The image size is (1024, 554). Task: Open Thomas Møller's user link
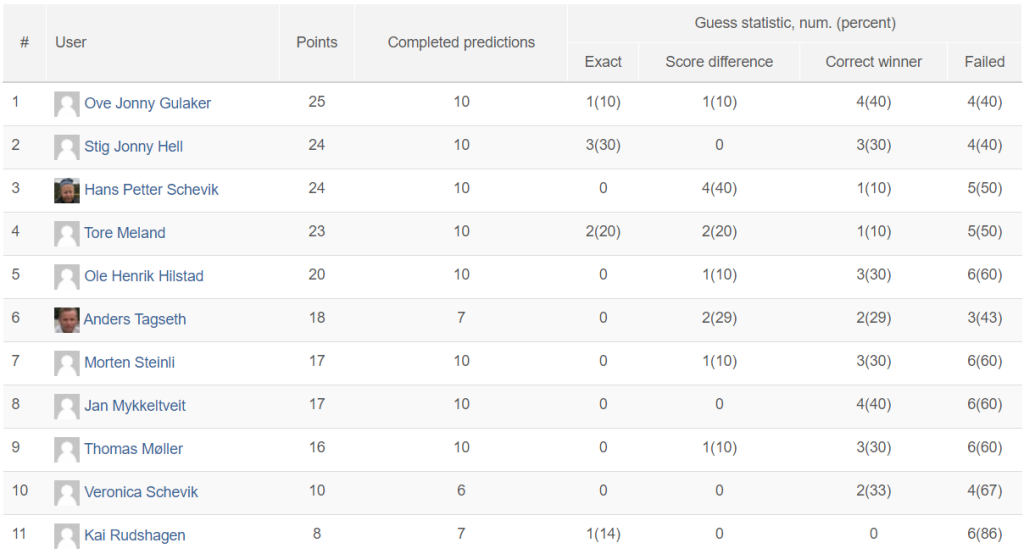pyautogui.click(x=133, y=449)
